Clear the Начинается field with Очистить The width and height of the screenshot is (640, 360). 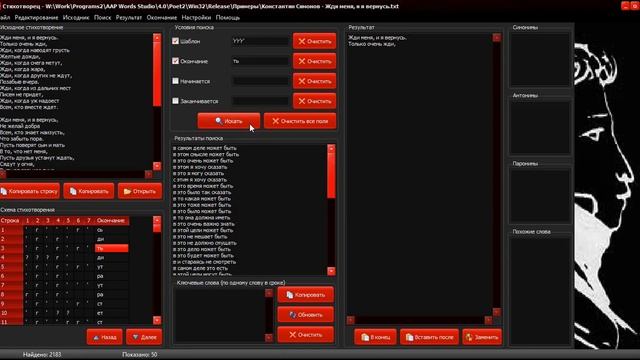(314, 81)
